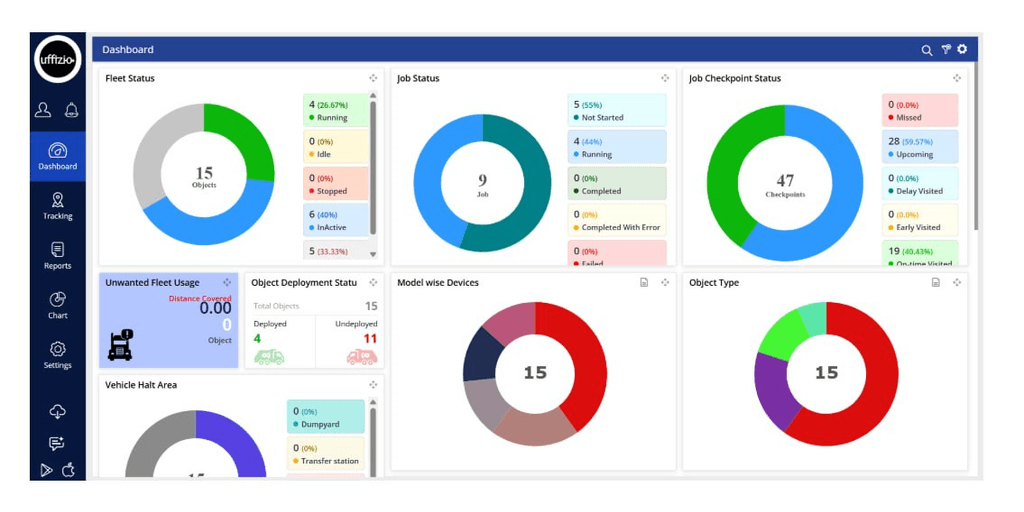Click the truck alert icon in Unwanted Fleet Usage

click(x=121, y=344)
